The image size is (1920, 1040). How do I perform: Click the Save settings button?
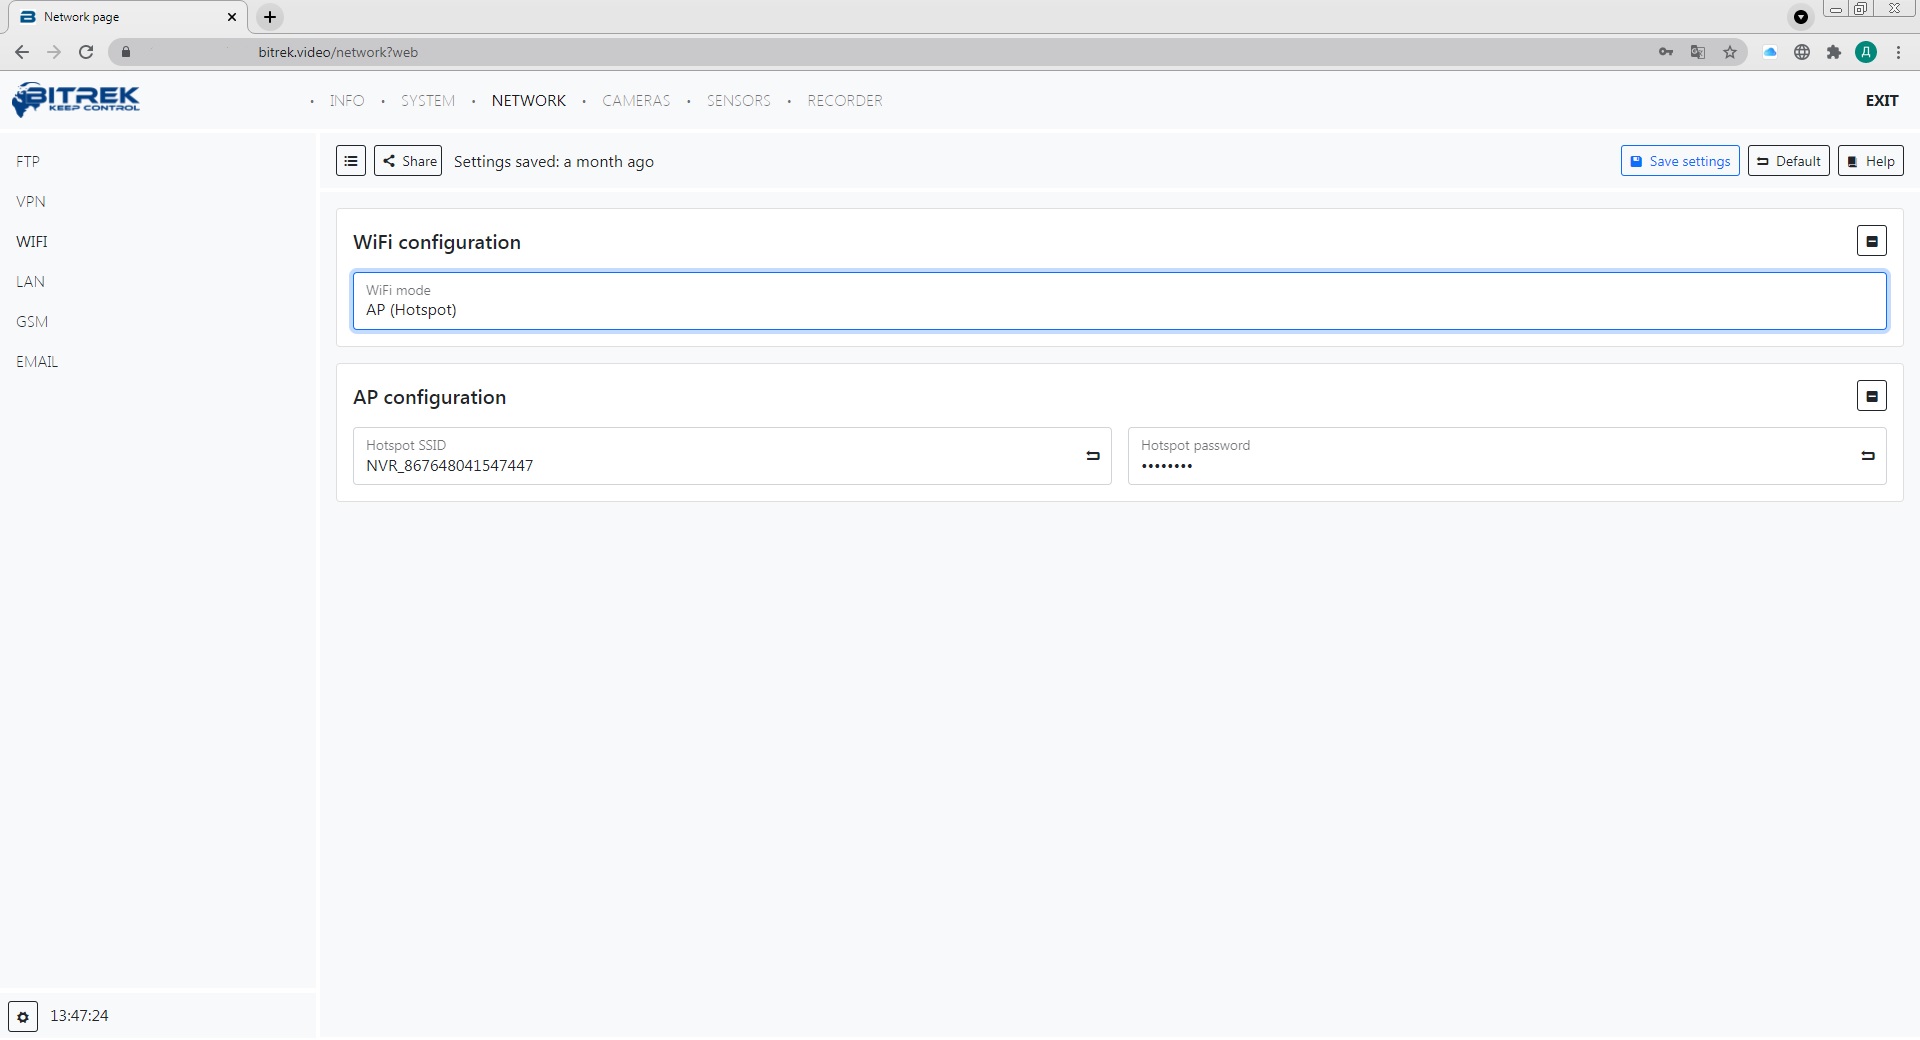click(x=1679, y=161)
